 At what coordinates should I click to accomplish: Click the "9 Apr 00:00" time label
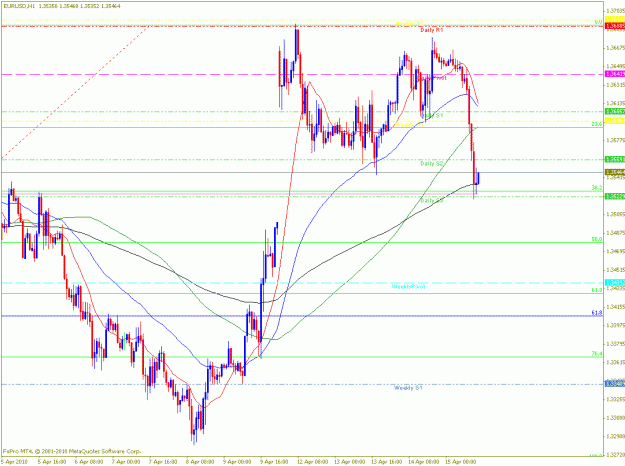(238, 462)
